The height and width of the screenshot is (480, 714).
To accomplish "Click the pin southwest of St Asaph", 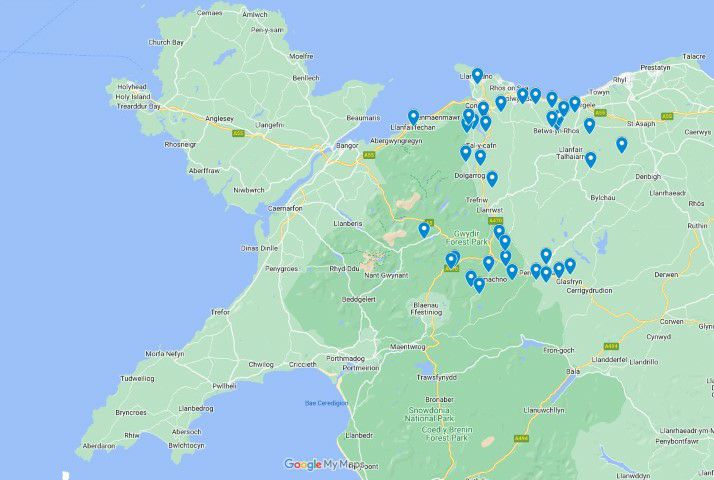I will [x=621, y=144].
